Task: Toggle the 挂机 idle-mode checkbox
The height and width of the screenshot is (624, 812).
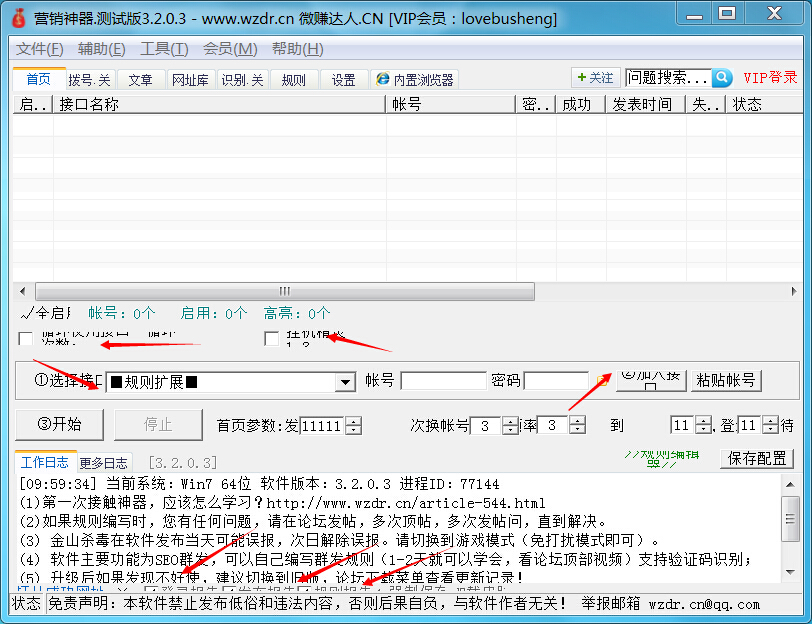Action: [271, 339]
